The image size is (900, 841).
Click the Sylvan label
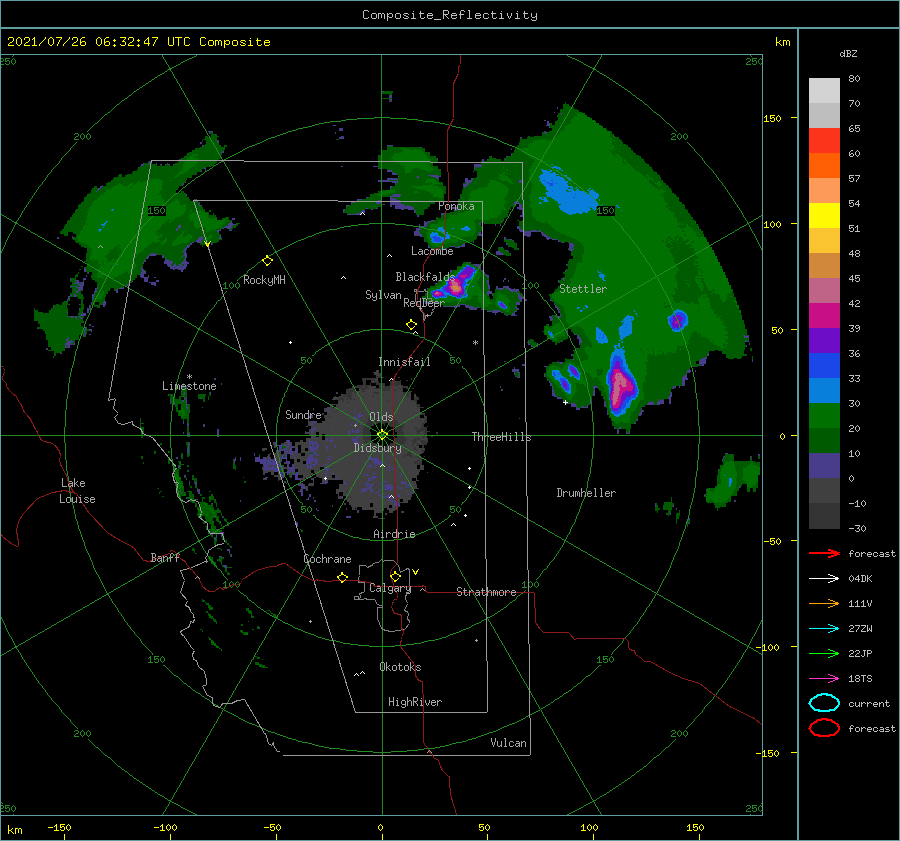[x=383, y=294]
